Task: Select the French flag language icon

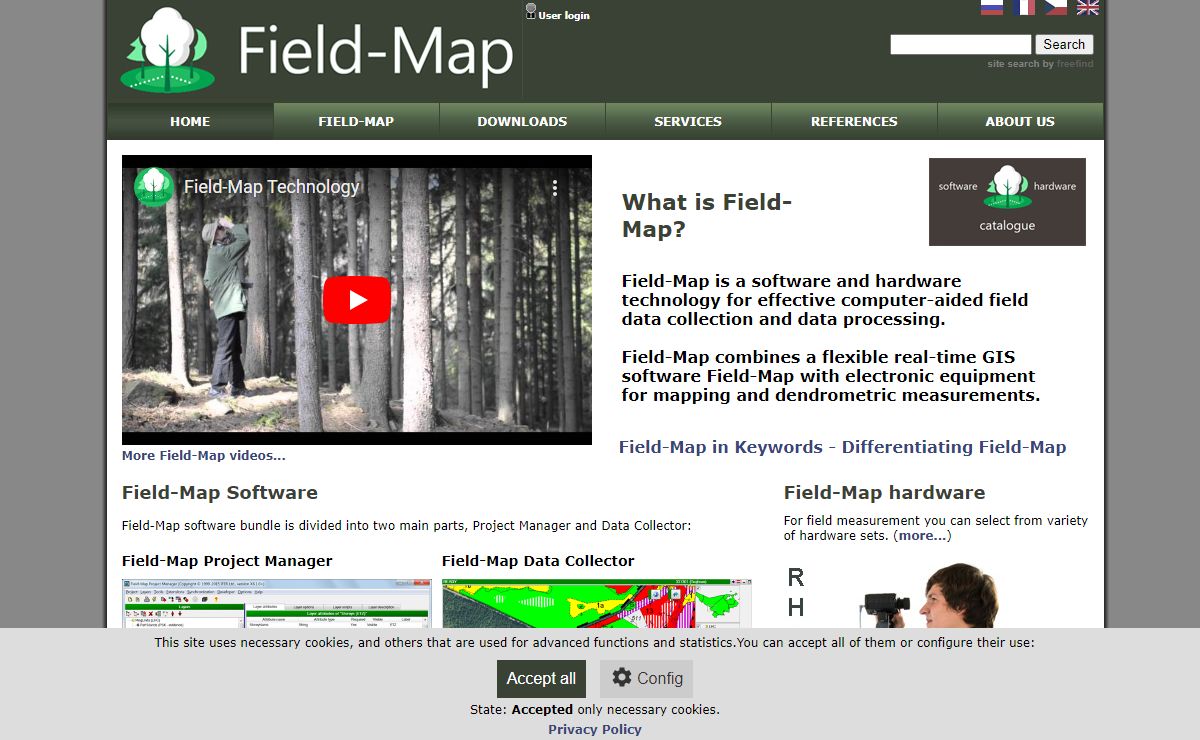Action: (1024, 7)
